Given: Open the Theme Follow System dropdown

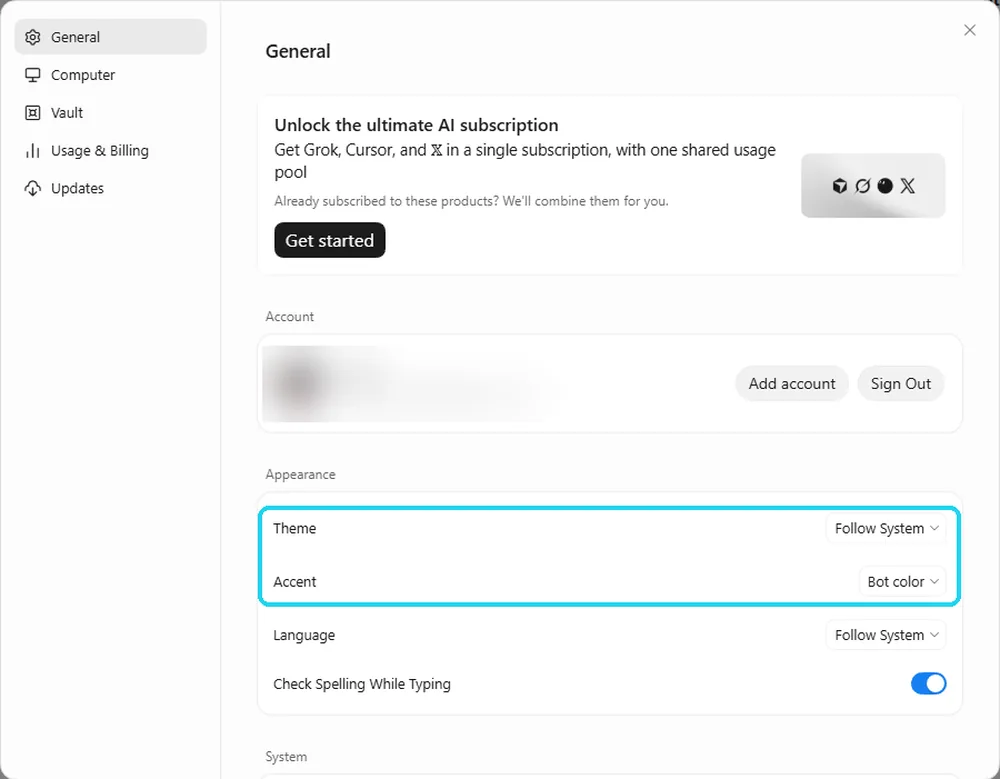Looking at the screenshot, I should 886,528.
